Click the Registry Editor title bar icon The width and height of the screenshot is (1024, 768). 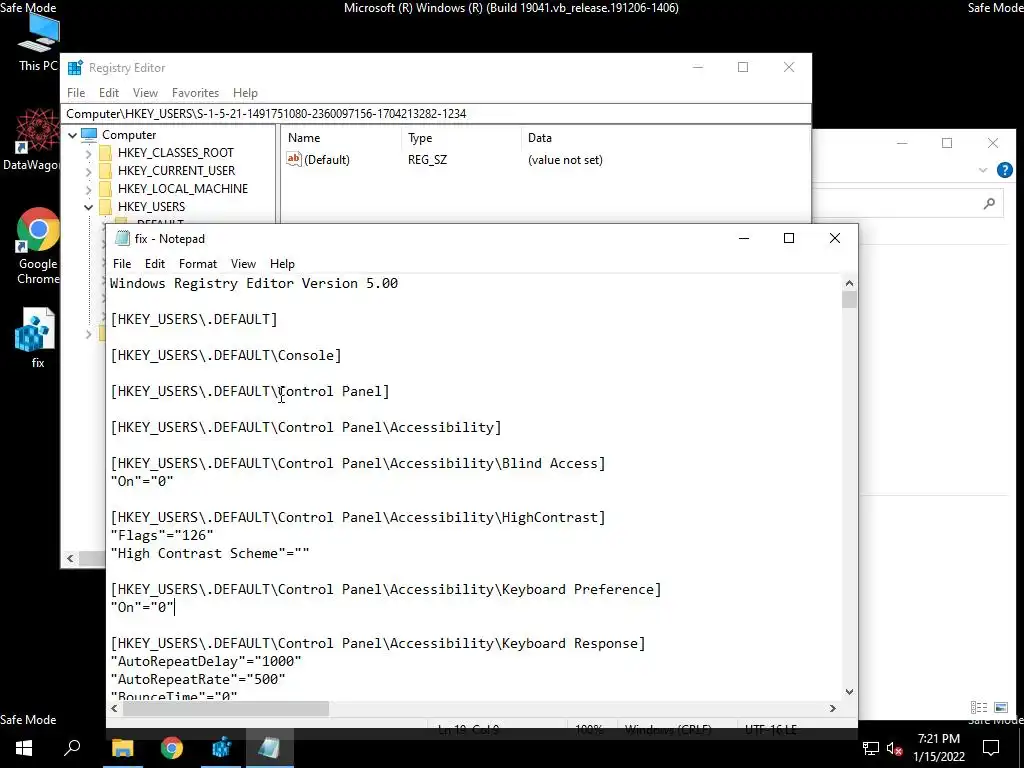tap(75, 67)
